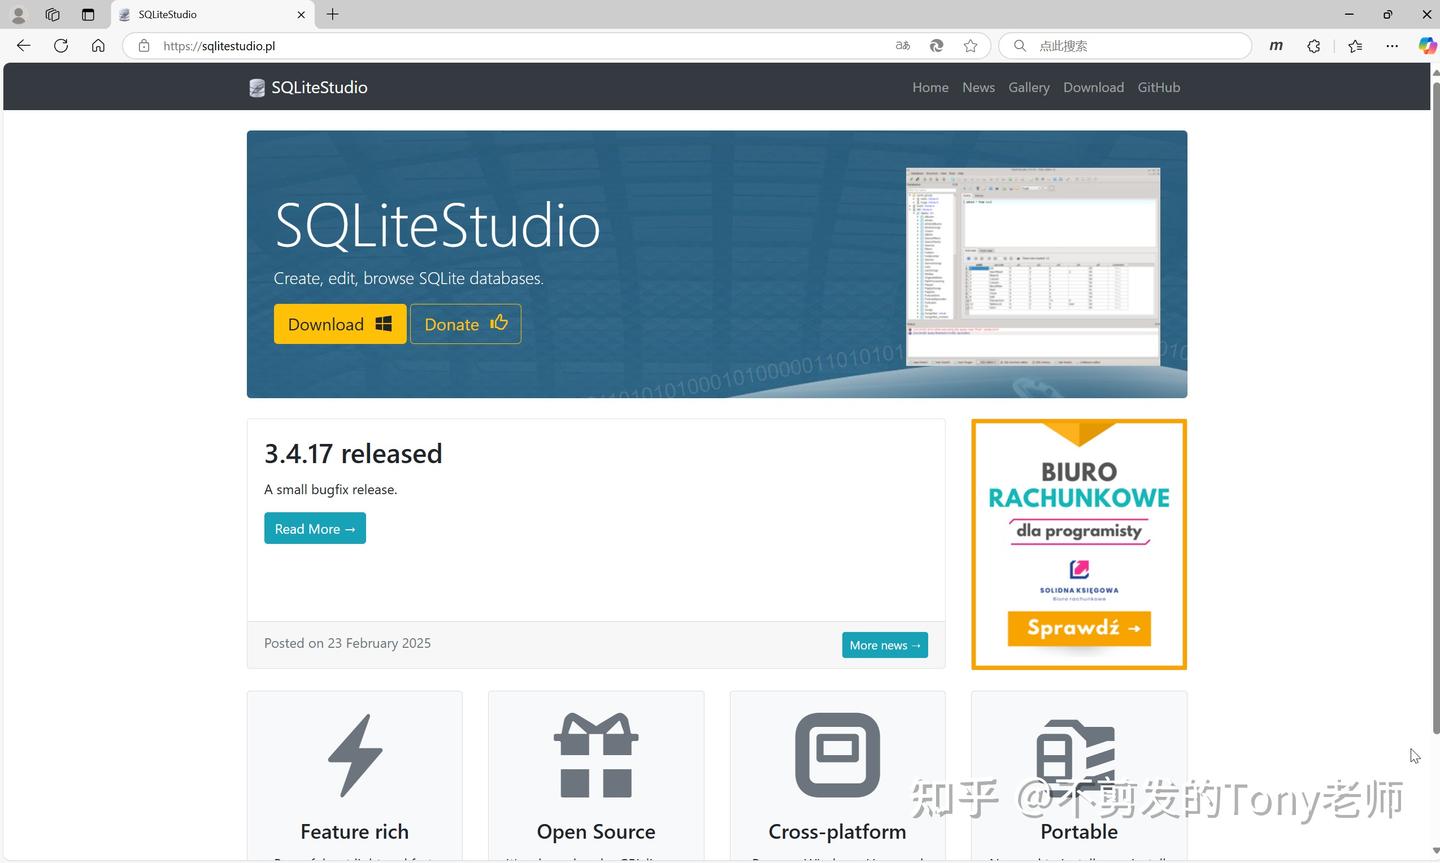Click the Read More button

click(x=314, y=528)
